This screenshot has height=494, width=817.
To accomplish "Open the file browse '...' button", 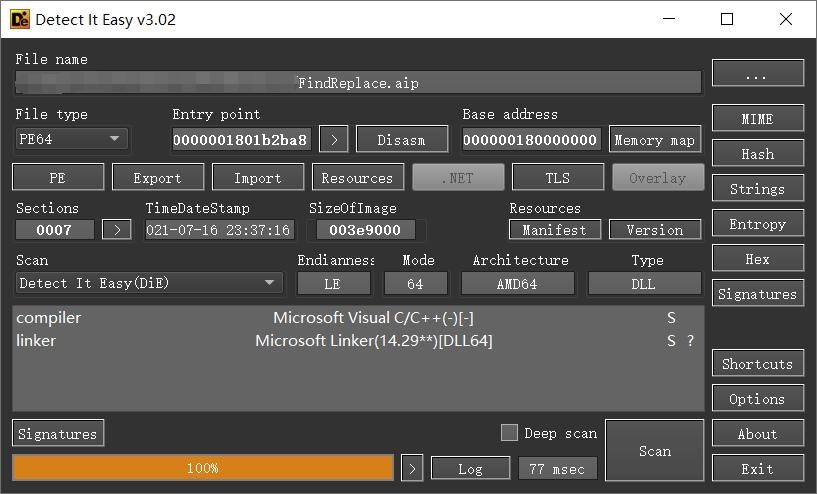I will (758, 74).
